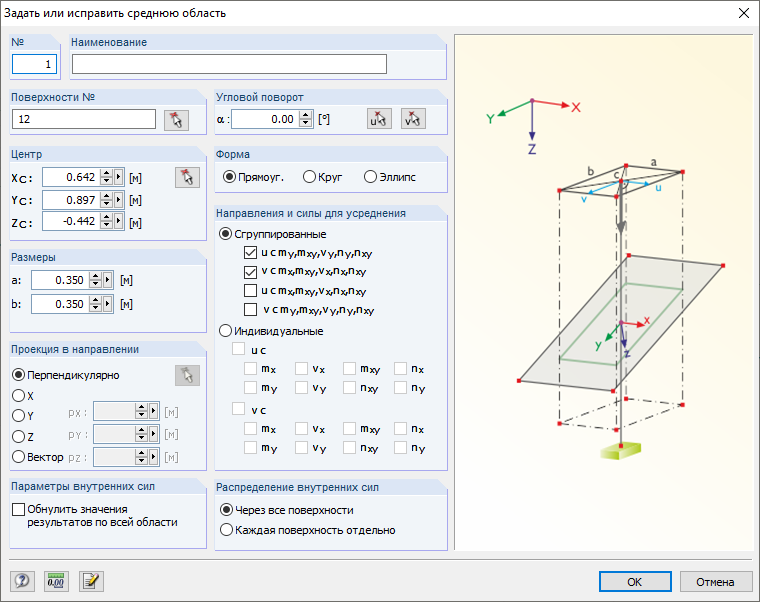
Task: Open the arrow menu beside Zc field
Action: [119, 222]
